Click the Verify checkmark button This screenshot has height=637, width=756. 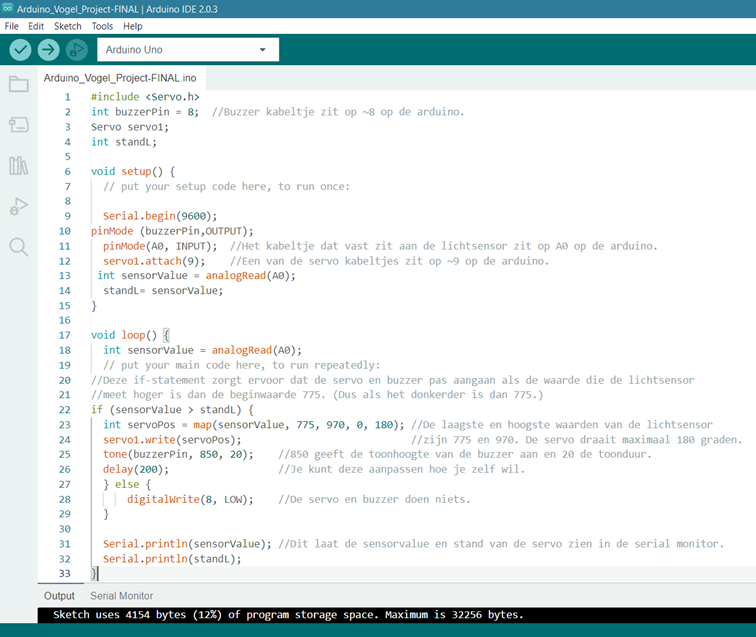tap(20, 50)
